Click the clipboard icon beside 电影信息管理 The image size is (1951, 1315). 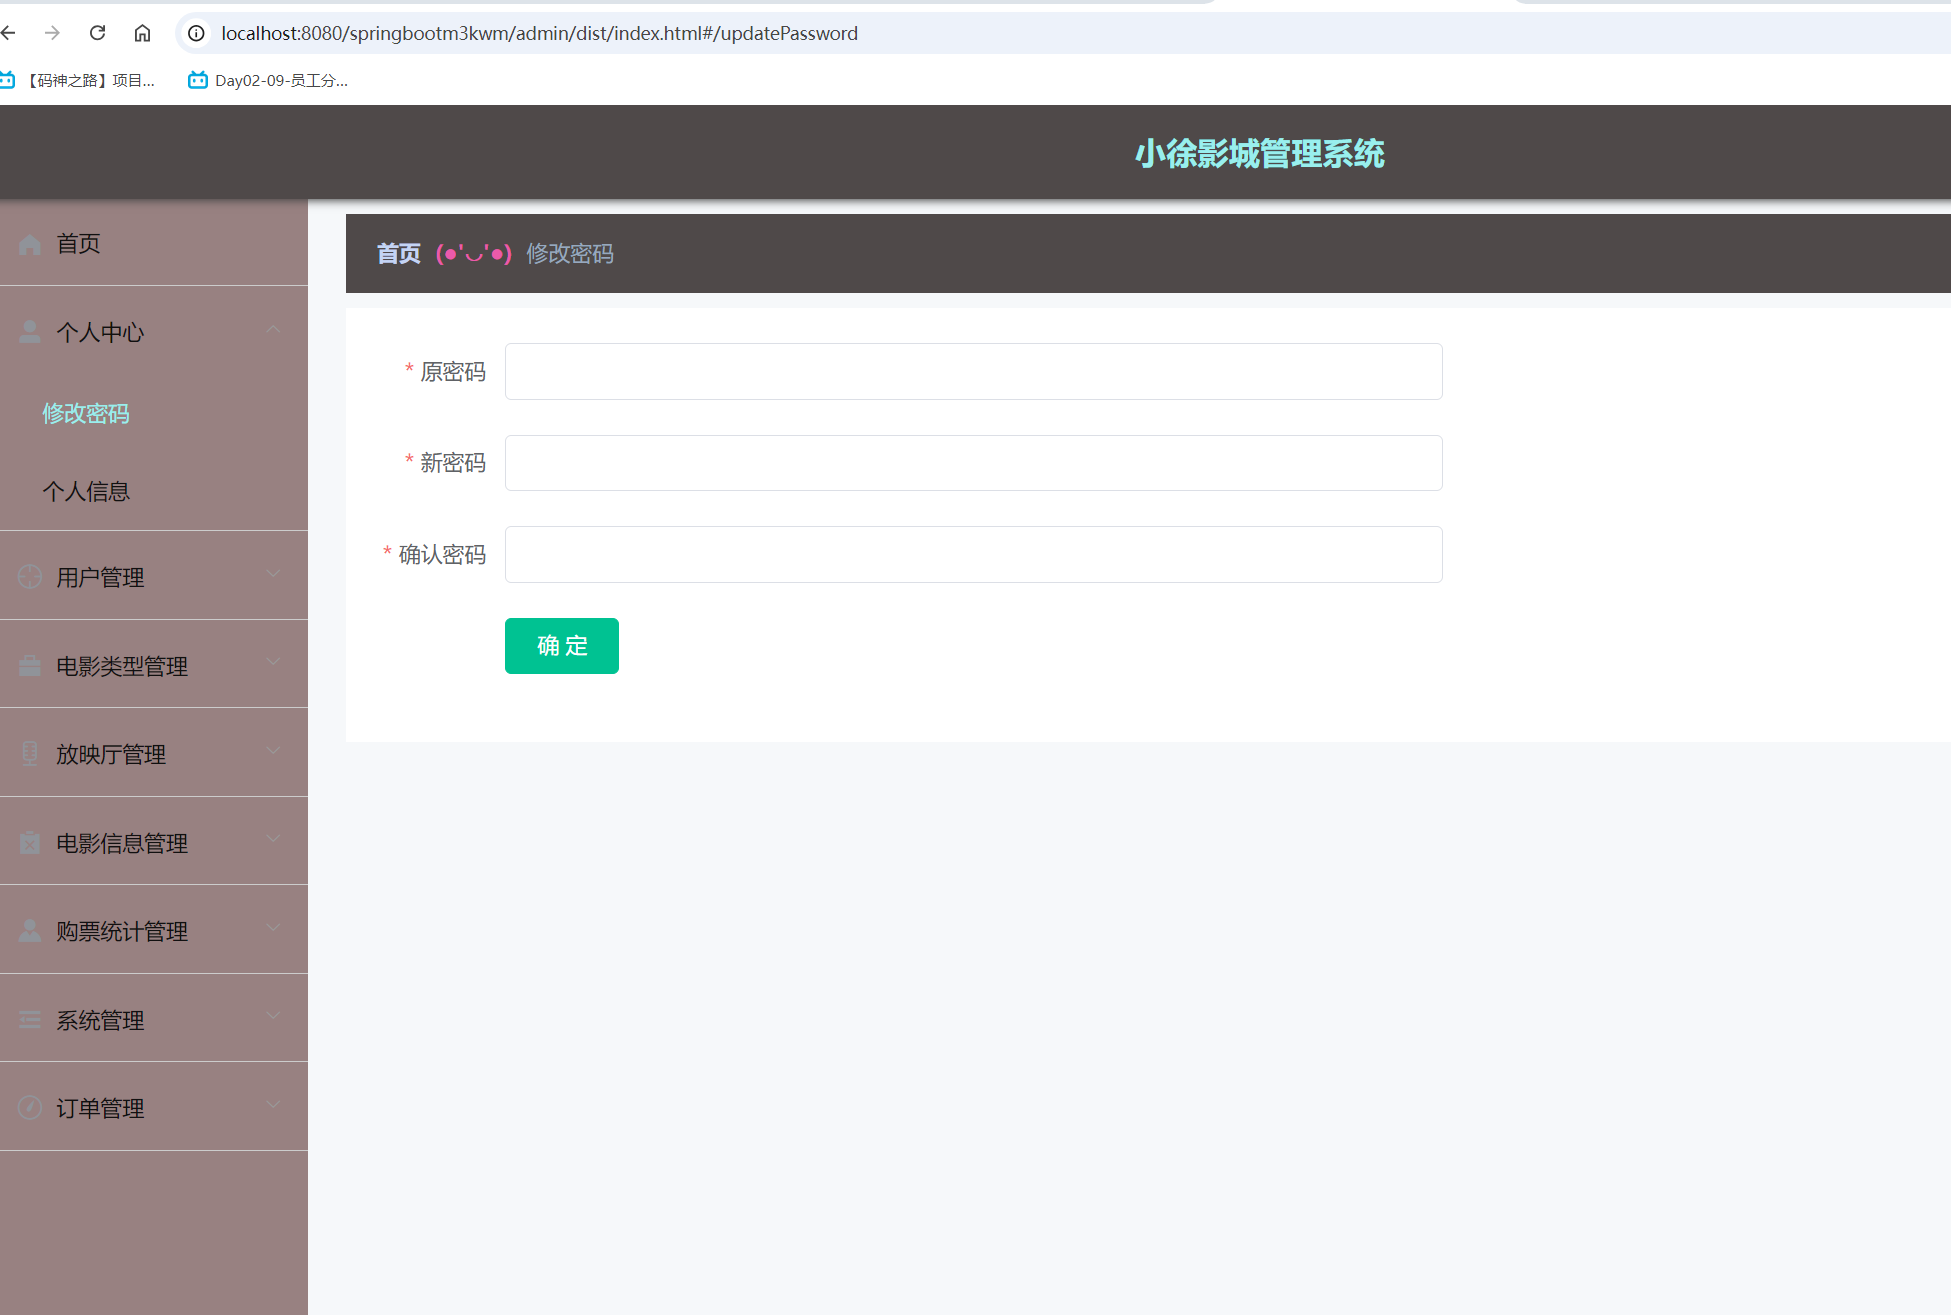(x=30, y=843)
